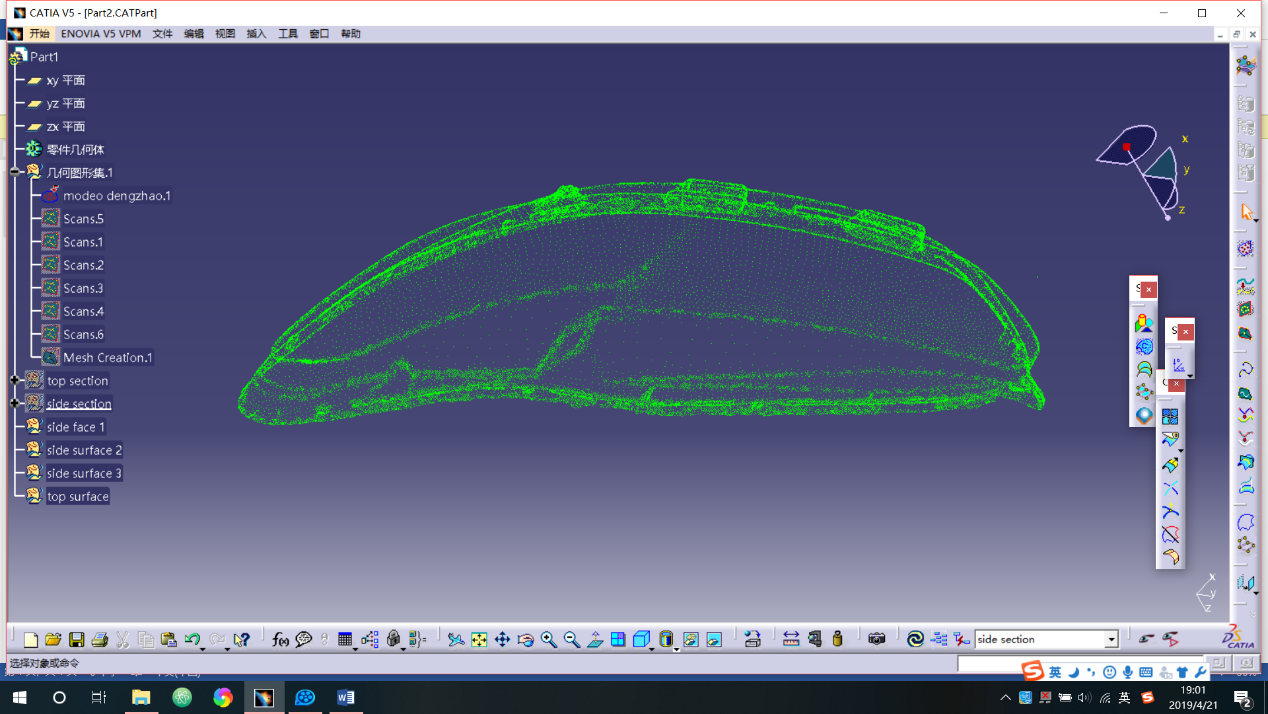Open the 工具 menu
This screenshot has width=1268, height=714.
click(x=288, y=34)
